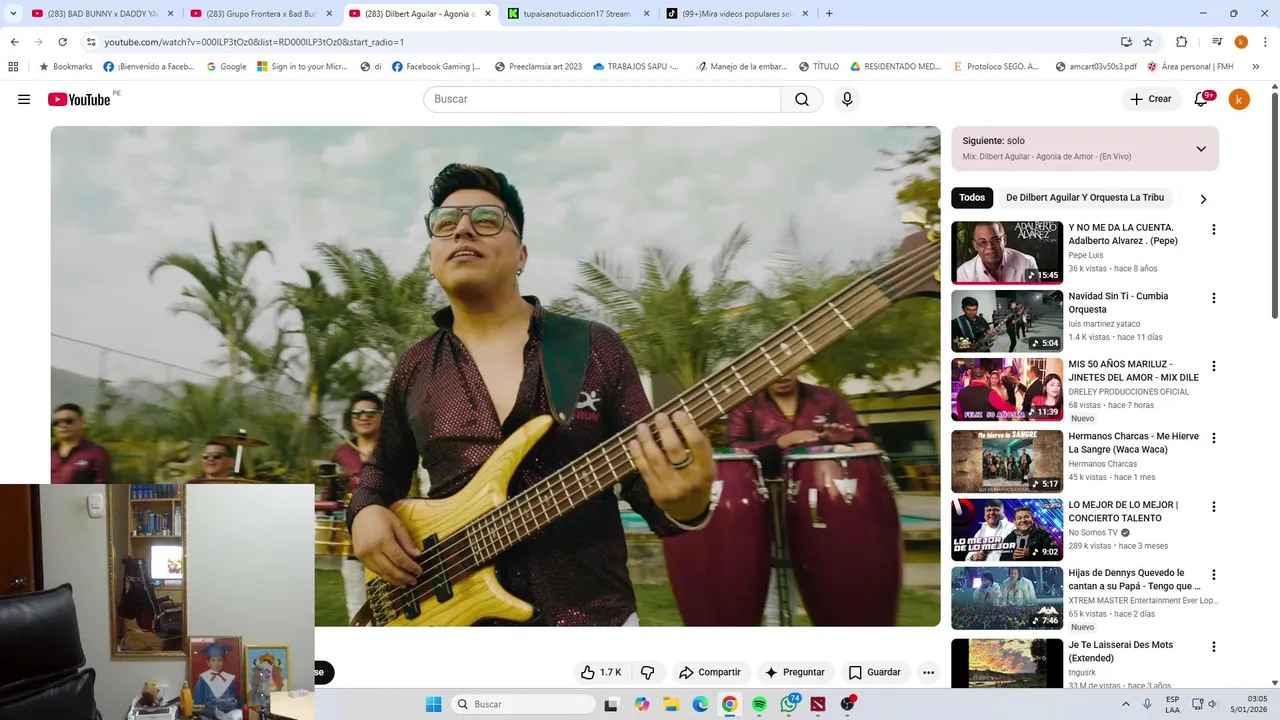Click the page vertical scrollbar
1280x720 pixels.
coord(1274,205)
